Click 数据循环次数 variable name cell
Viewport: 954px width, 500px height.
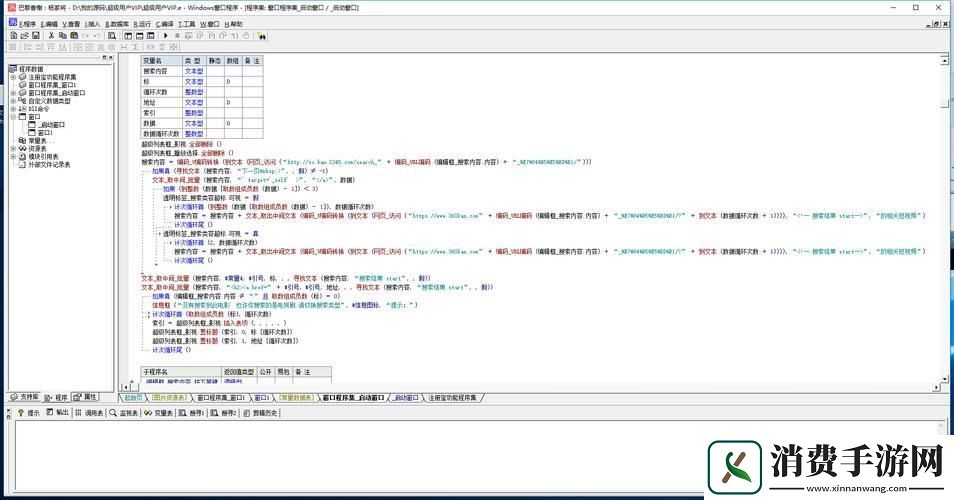(x=162, y=133)
